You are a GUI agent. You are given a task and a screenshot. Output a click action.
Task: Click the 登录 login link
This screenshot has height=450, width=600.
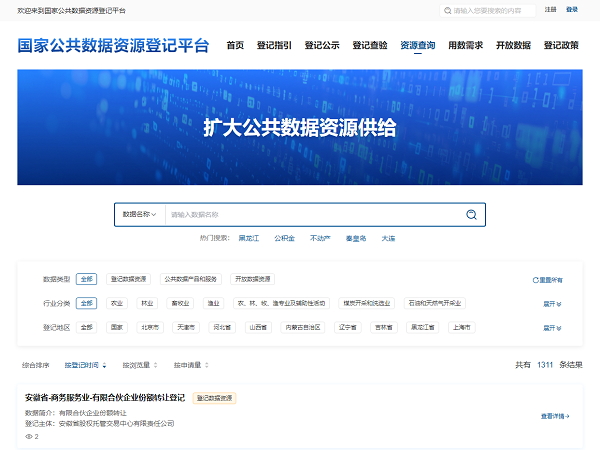pos(572,10)
